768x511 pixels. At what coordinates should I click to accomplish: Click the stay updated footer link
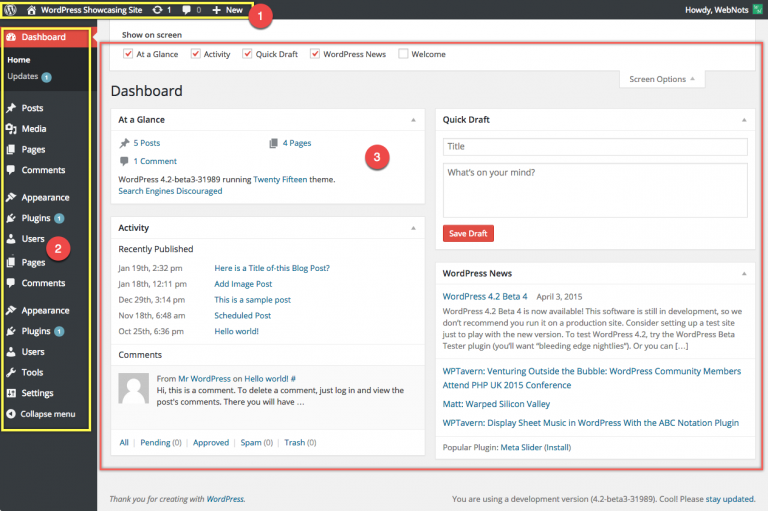tap(729, 499)
